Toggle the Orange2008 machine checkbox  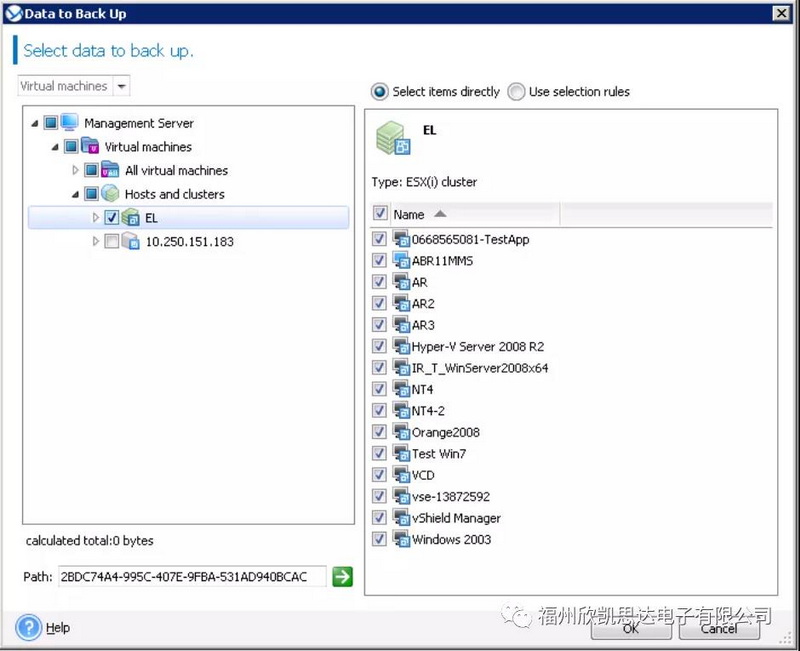click(x=379, y=432)
